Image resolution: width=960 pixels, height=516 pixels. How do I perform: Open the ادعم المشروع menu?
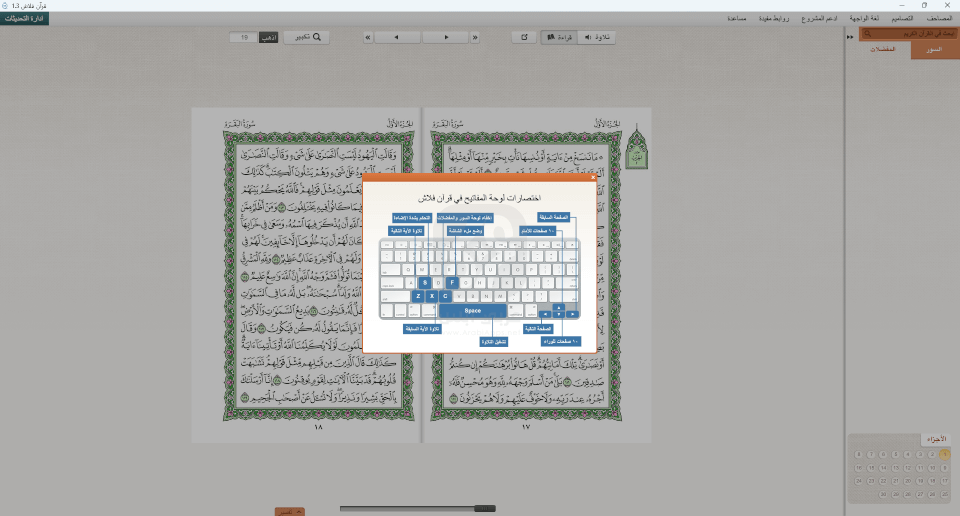(x=819, y=18)
